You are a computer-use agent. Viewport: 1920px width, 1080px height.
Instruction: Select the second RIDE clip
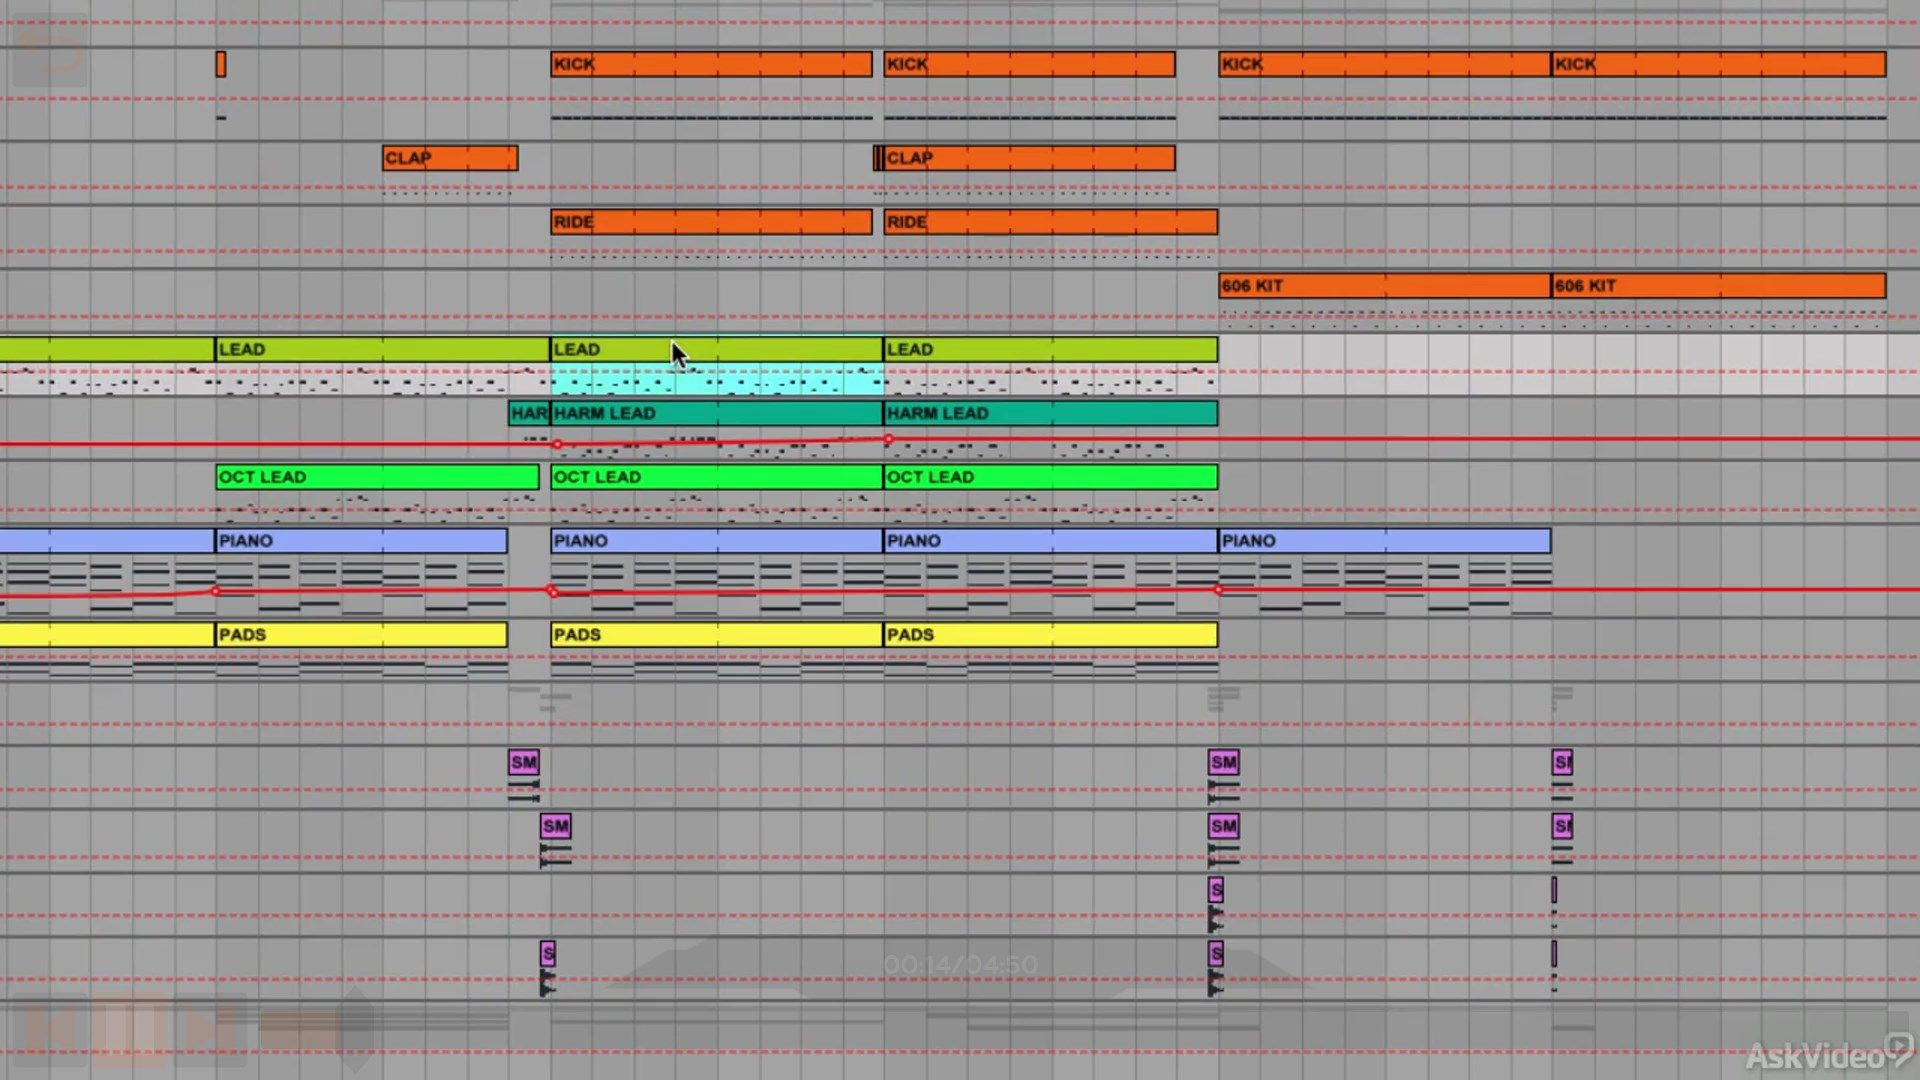tap(1051, 222)
